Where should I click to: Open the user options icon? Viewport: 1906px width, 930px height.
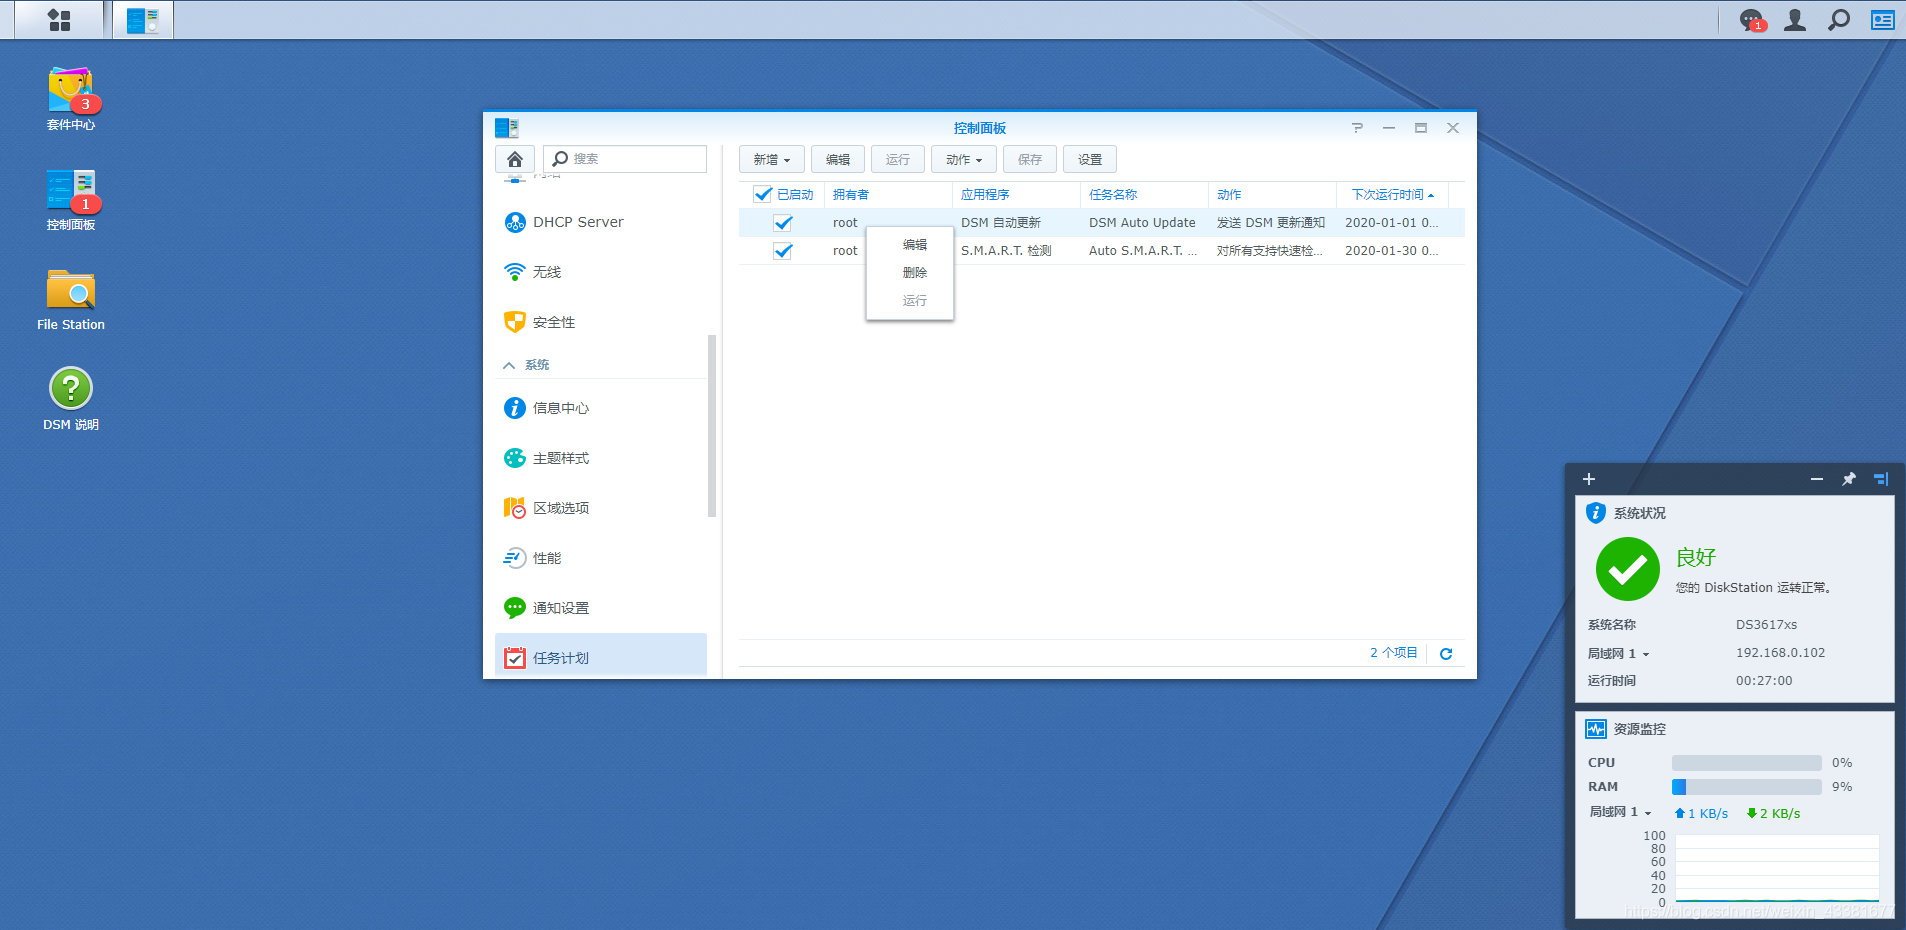click(1795, 20)
